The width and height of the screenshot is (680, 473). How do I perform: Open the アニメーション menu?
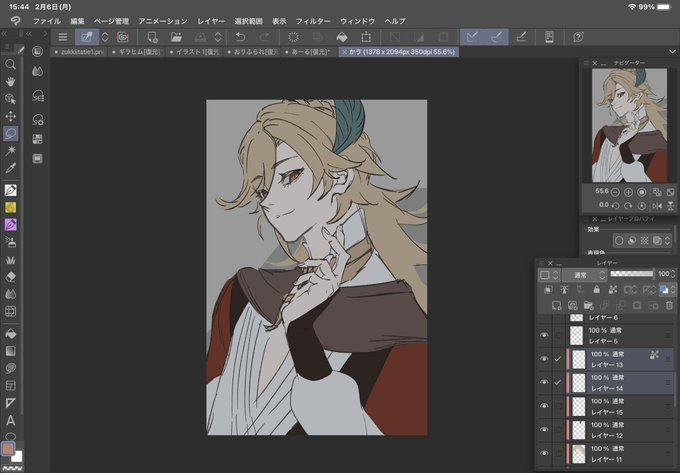click(163, 21)
